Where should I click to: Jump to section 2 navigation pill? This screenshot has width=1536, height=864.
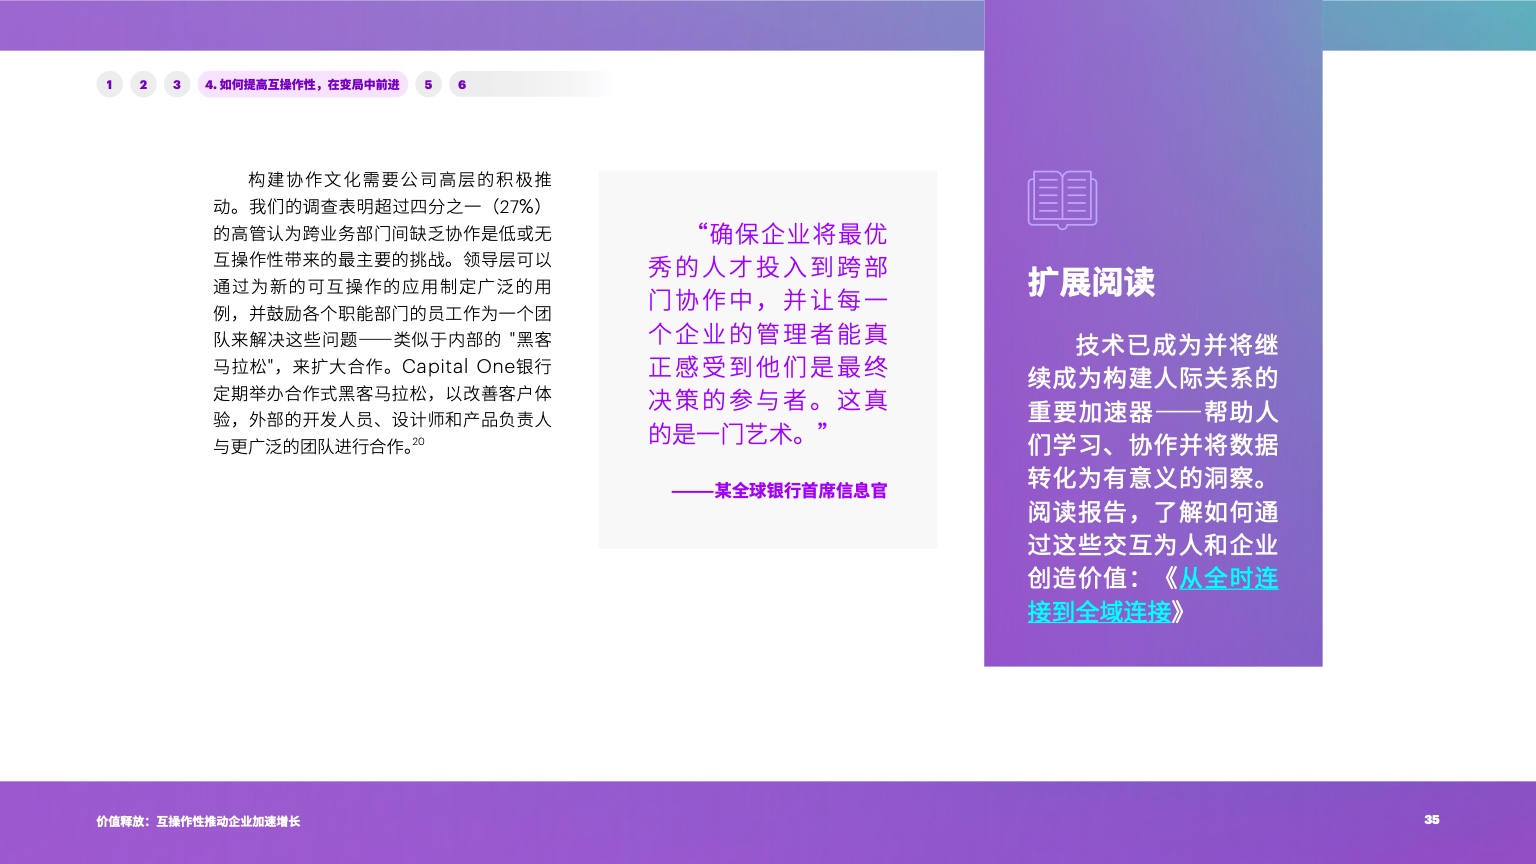point(143,85)
